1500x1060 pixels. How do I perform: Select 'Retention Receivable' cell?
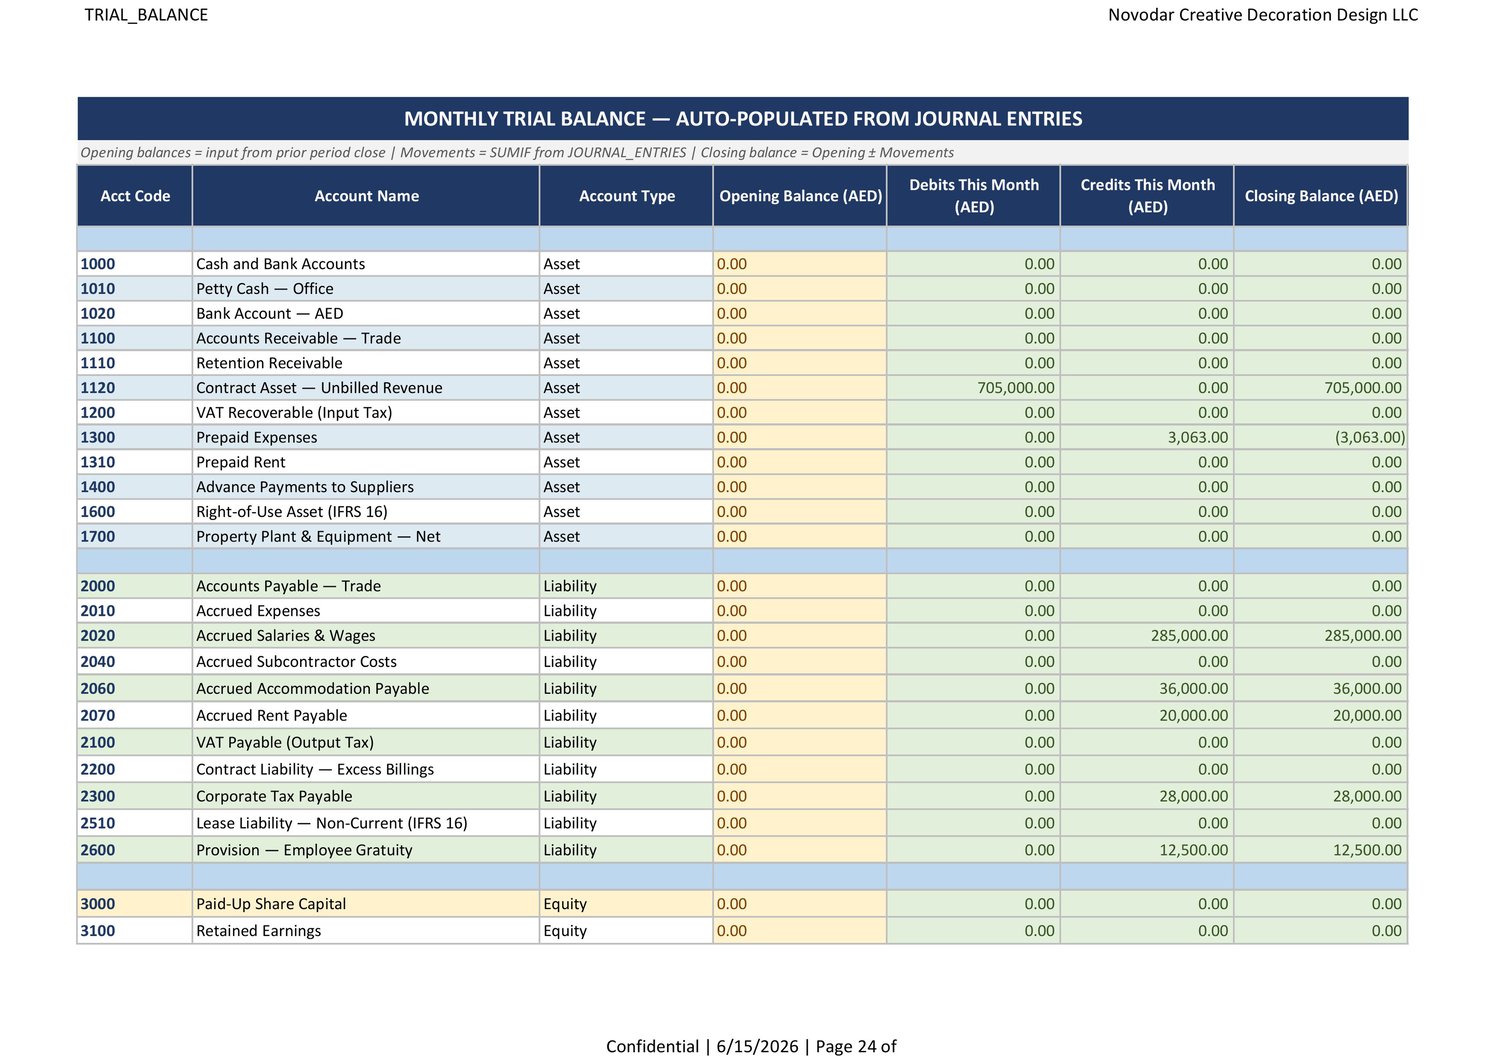[x=366, y=363]
